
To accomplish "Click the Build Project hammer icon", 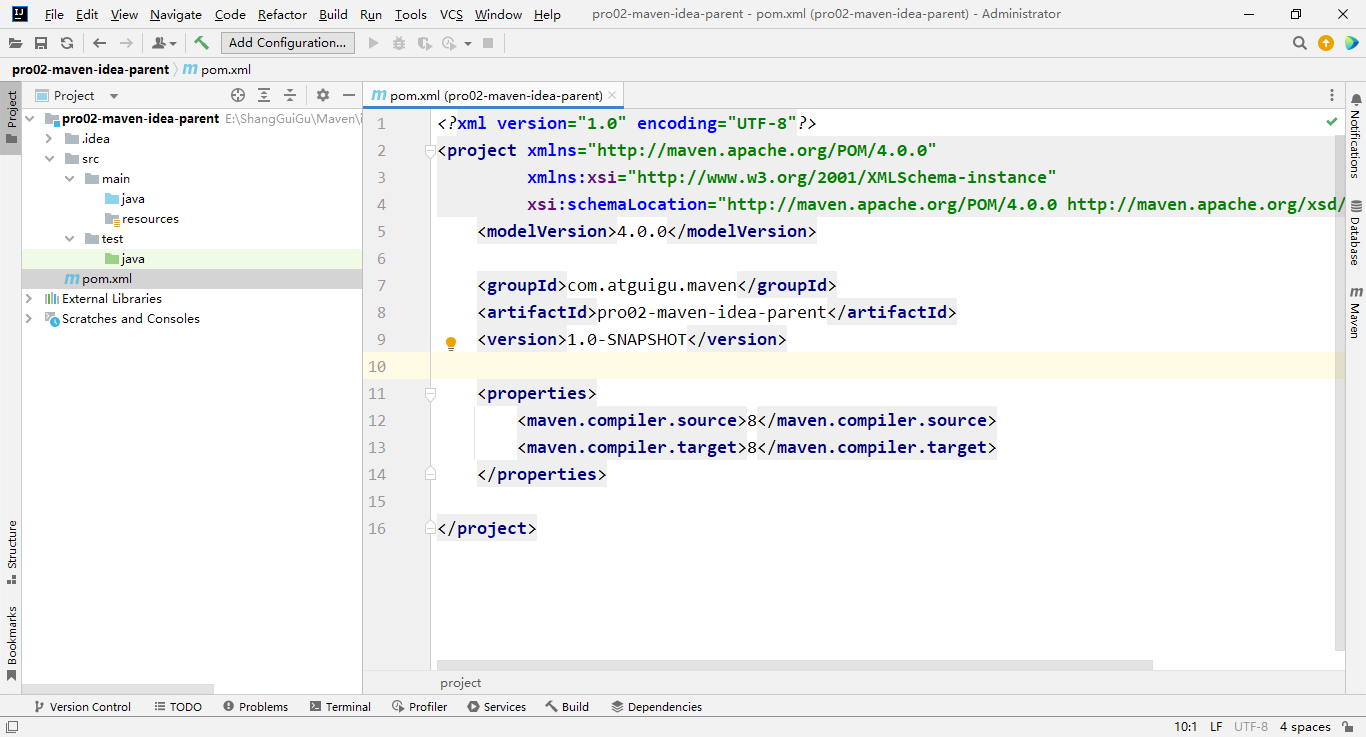I will coord(201,43).
